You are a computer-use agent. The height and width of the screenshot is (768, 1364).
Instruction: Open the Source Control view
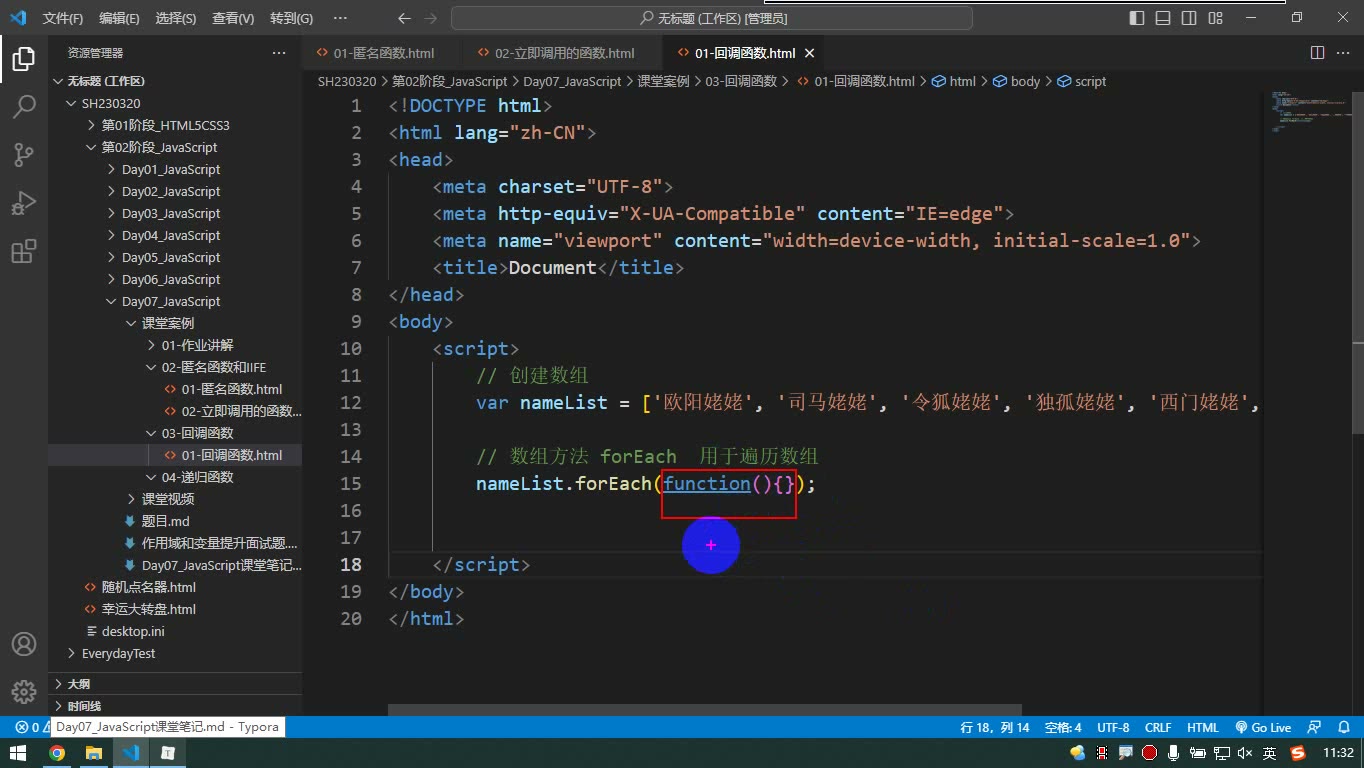[x=24, y=155]
